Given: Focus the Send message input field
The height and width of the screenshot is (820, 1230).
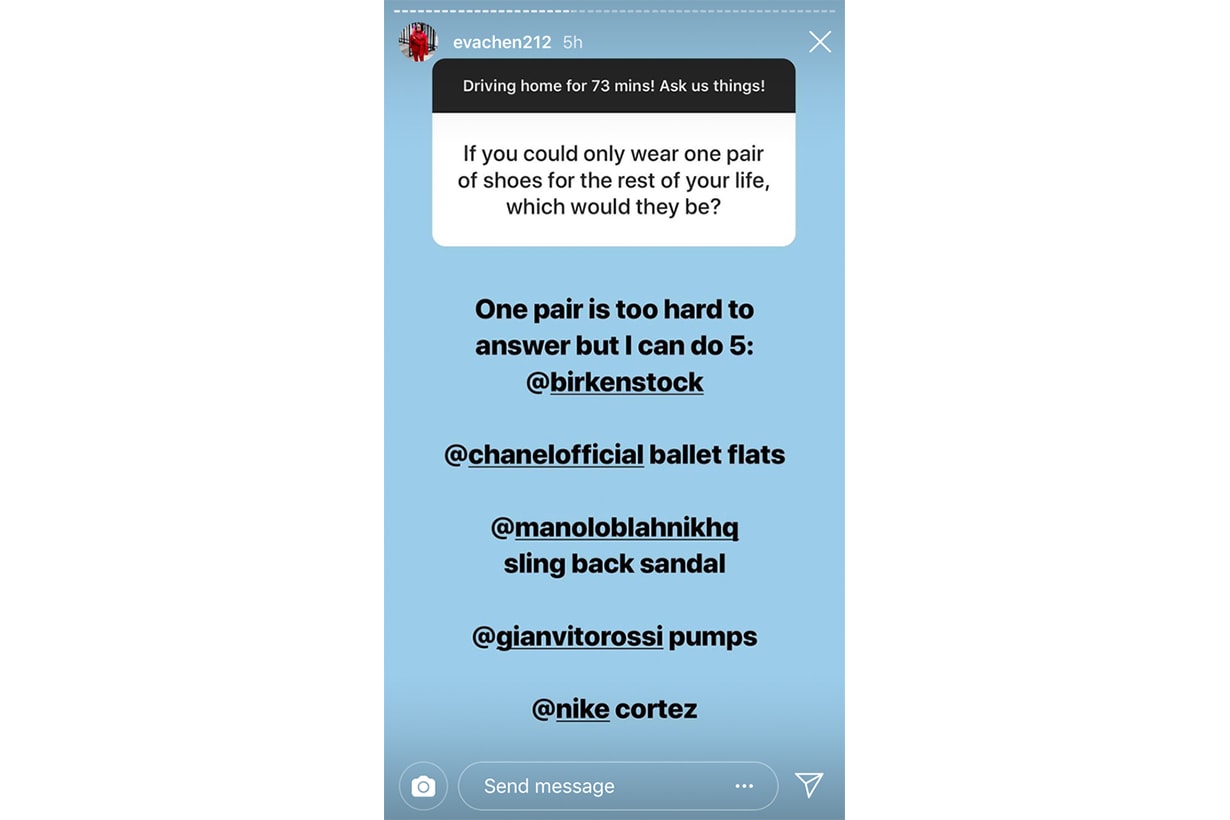Looking at the screenshot, I should (600, 786).
